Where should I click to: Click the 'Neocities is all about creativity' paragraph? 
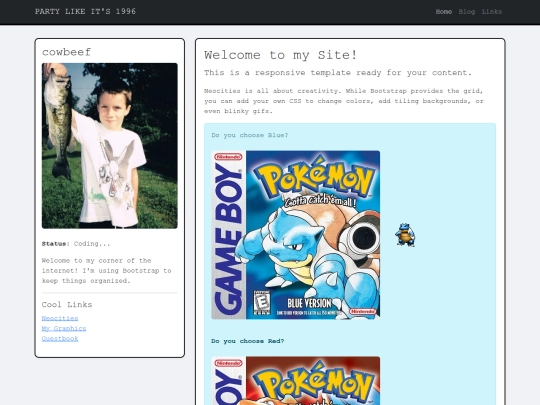click(x=344, y=101)
